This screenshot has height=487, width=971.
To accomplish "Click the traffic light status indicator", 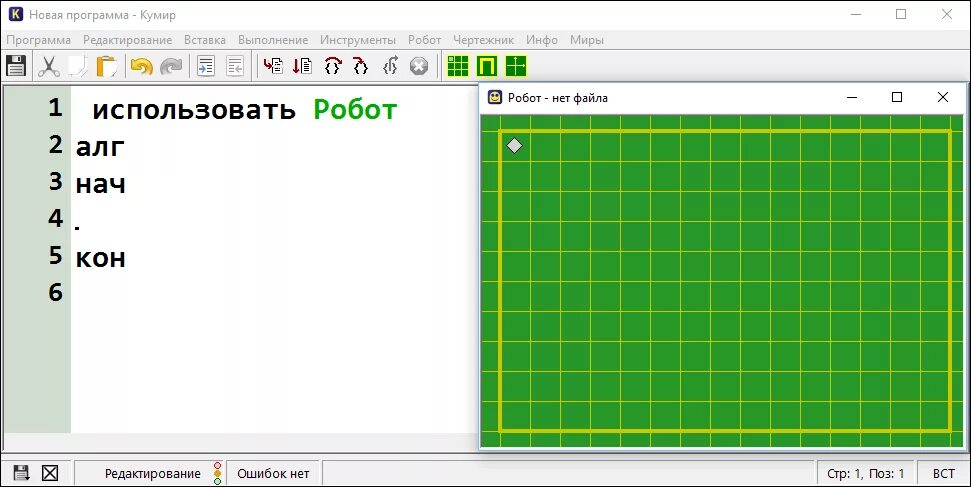I will click(217, 473).
